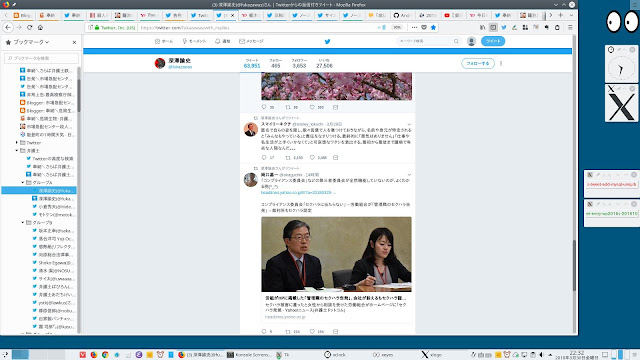
Task: Save page to Pocket icon
Action: (424, 27)
